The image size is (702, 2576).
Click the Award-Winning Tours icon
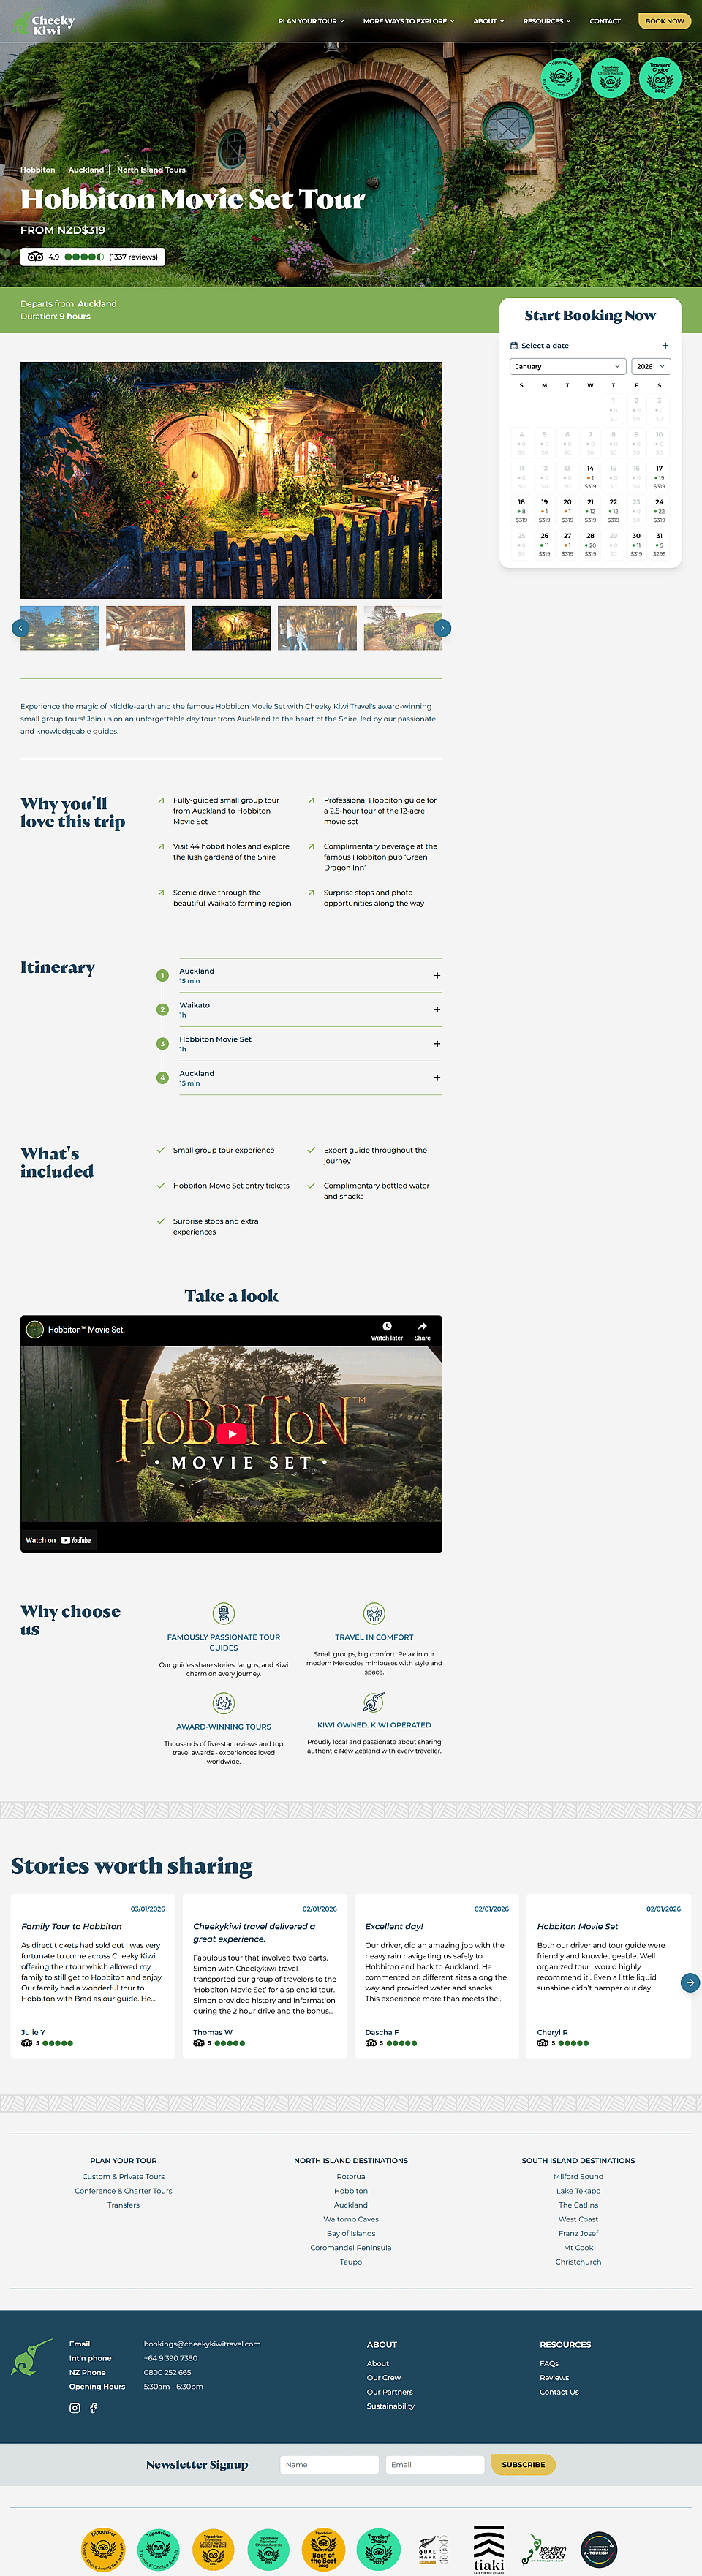224,1703
